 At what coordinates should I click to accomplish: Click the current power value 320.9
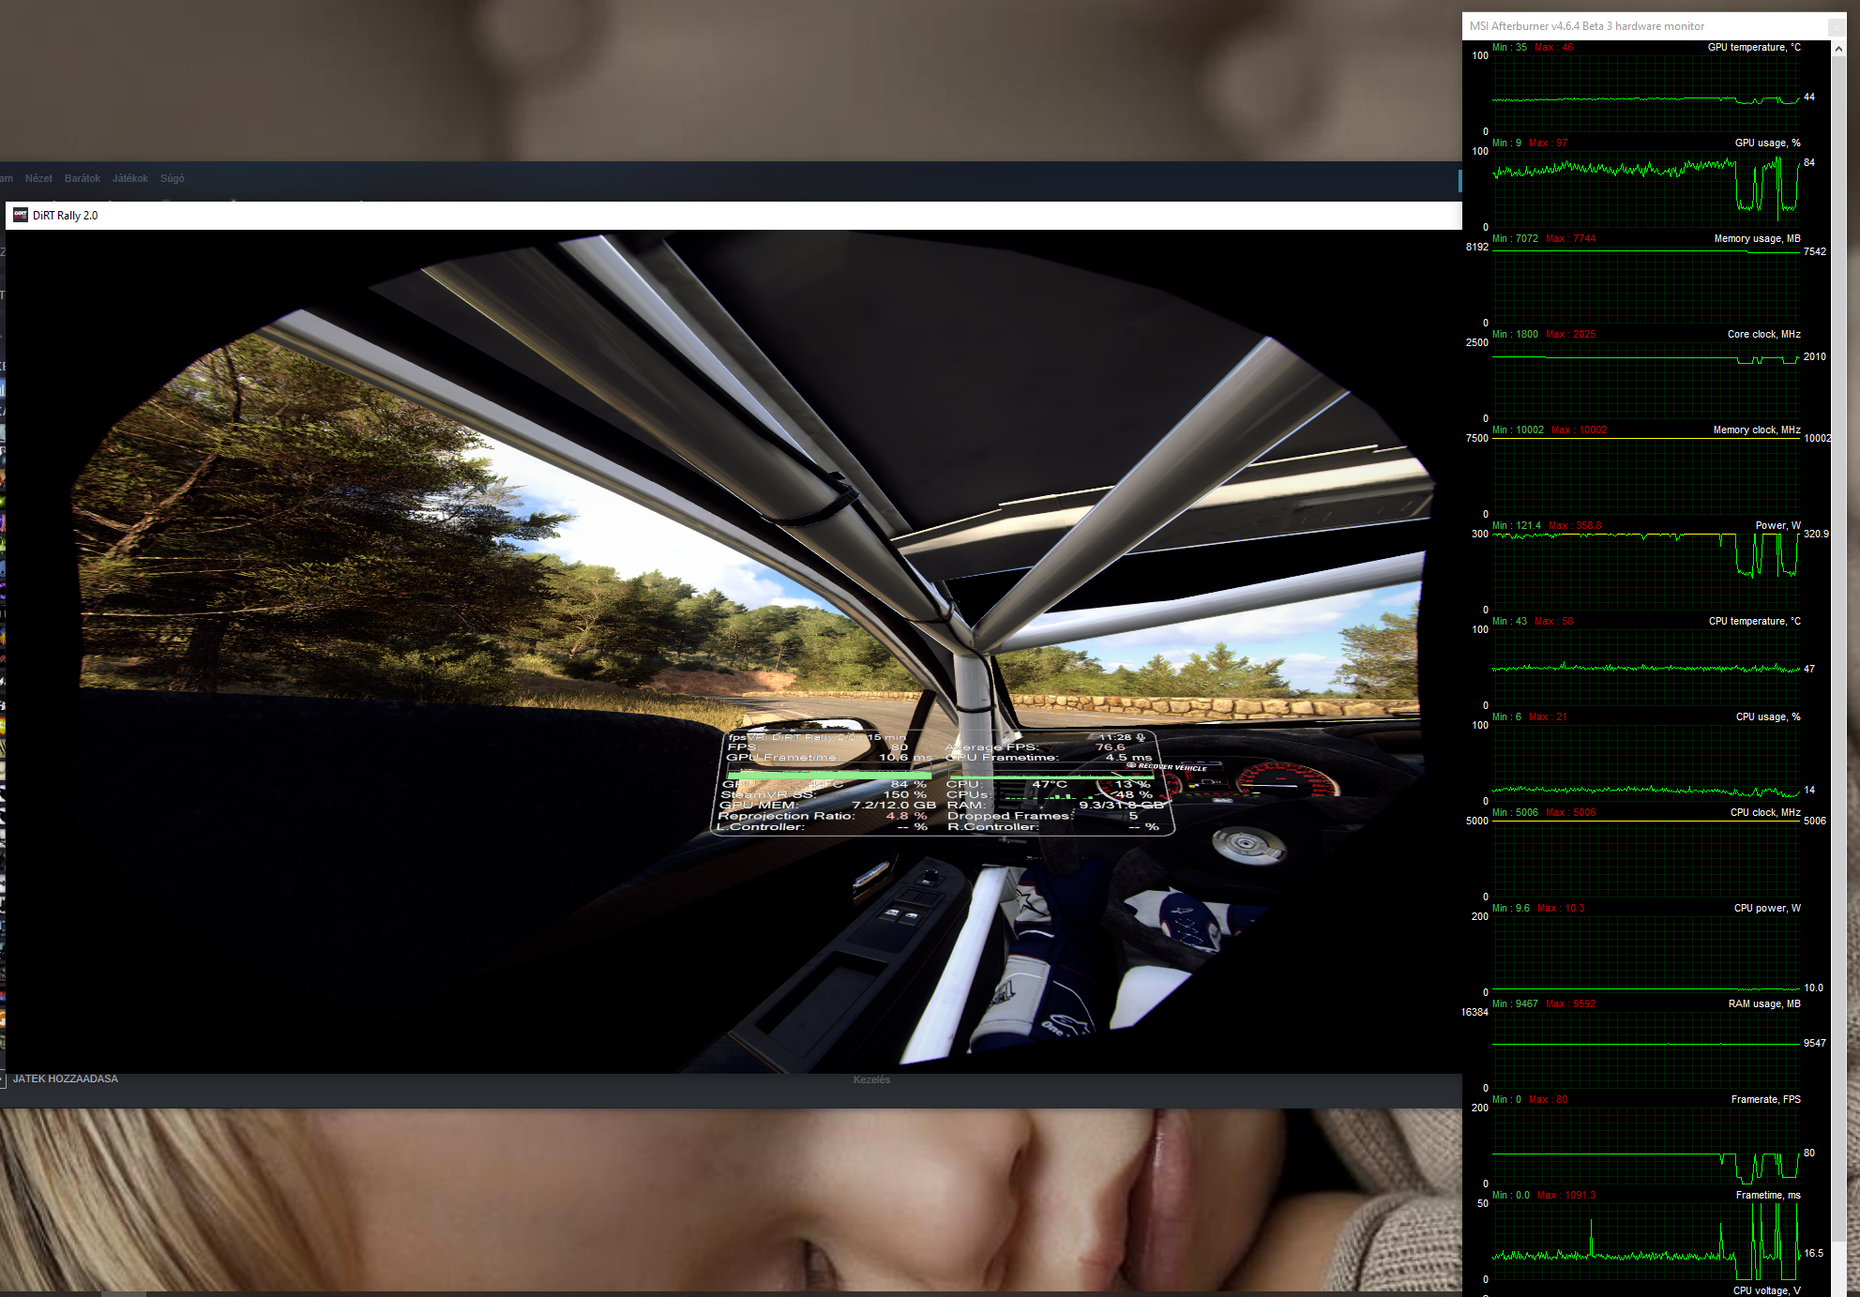click(1816, 534)
